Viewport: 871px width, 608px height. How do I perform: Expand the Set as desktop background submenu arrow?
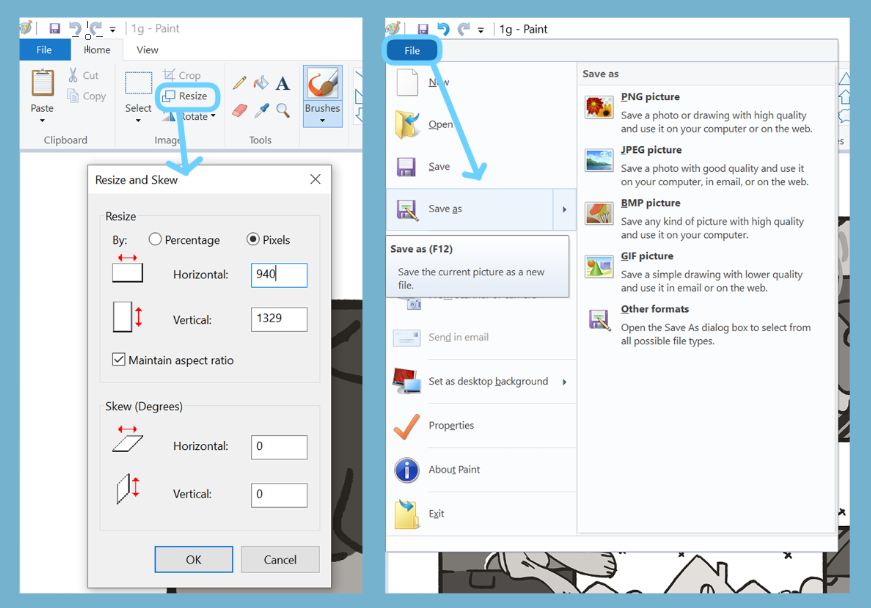click(564, 382)
